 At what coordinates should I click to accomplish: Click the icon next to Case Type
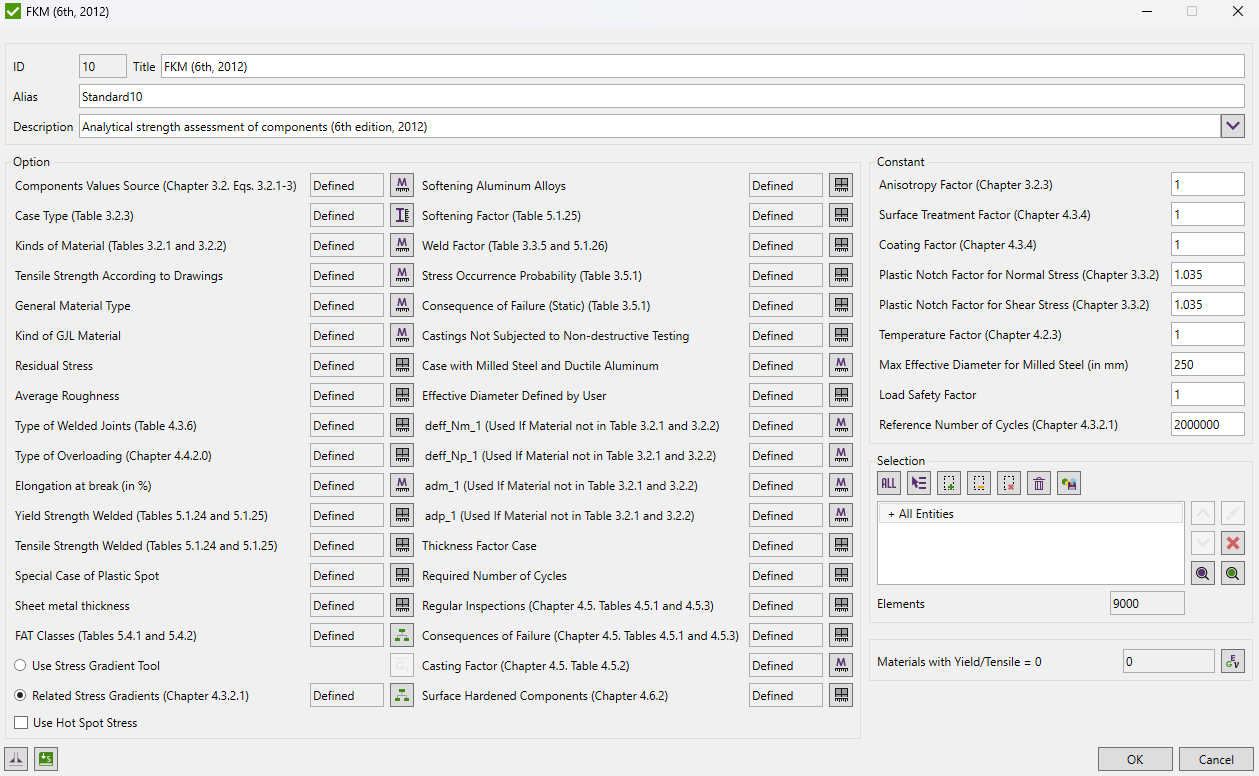coord(401,215)
